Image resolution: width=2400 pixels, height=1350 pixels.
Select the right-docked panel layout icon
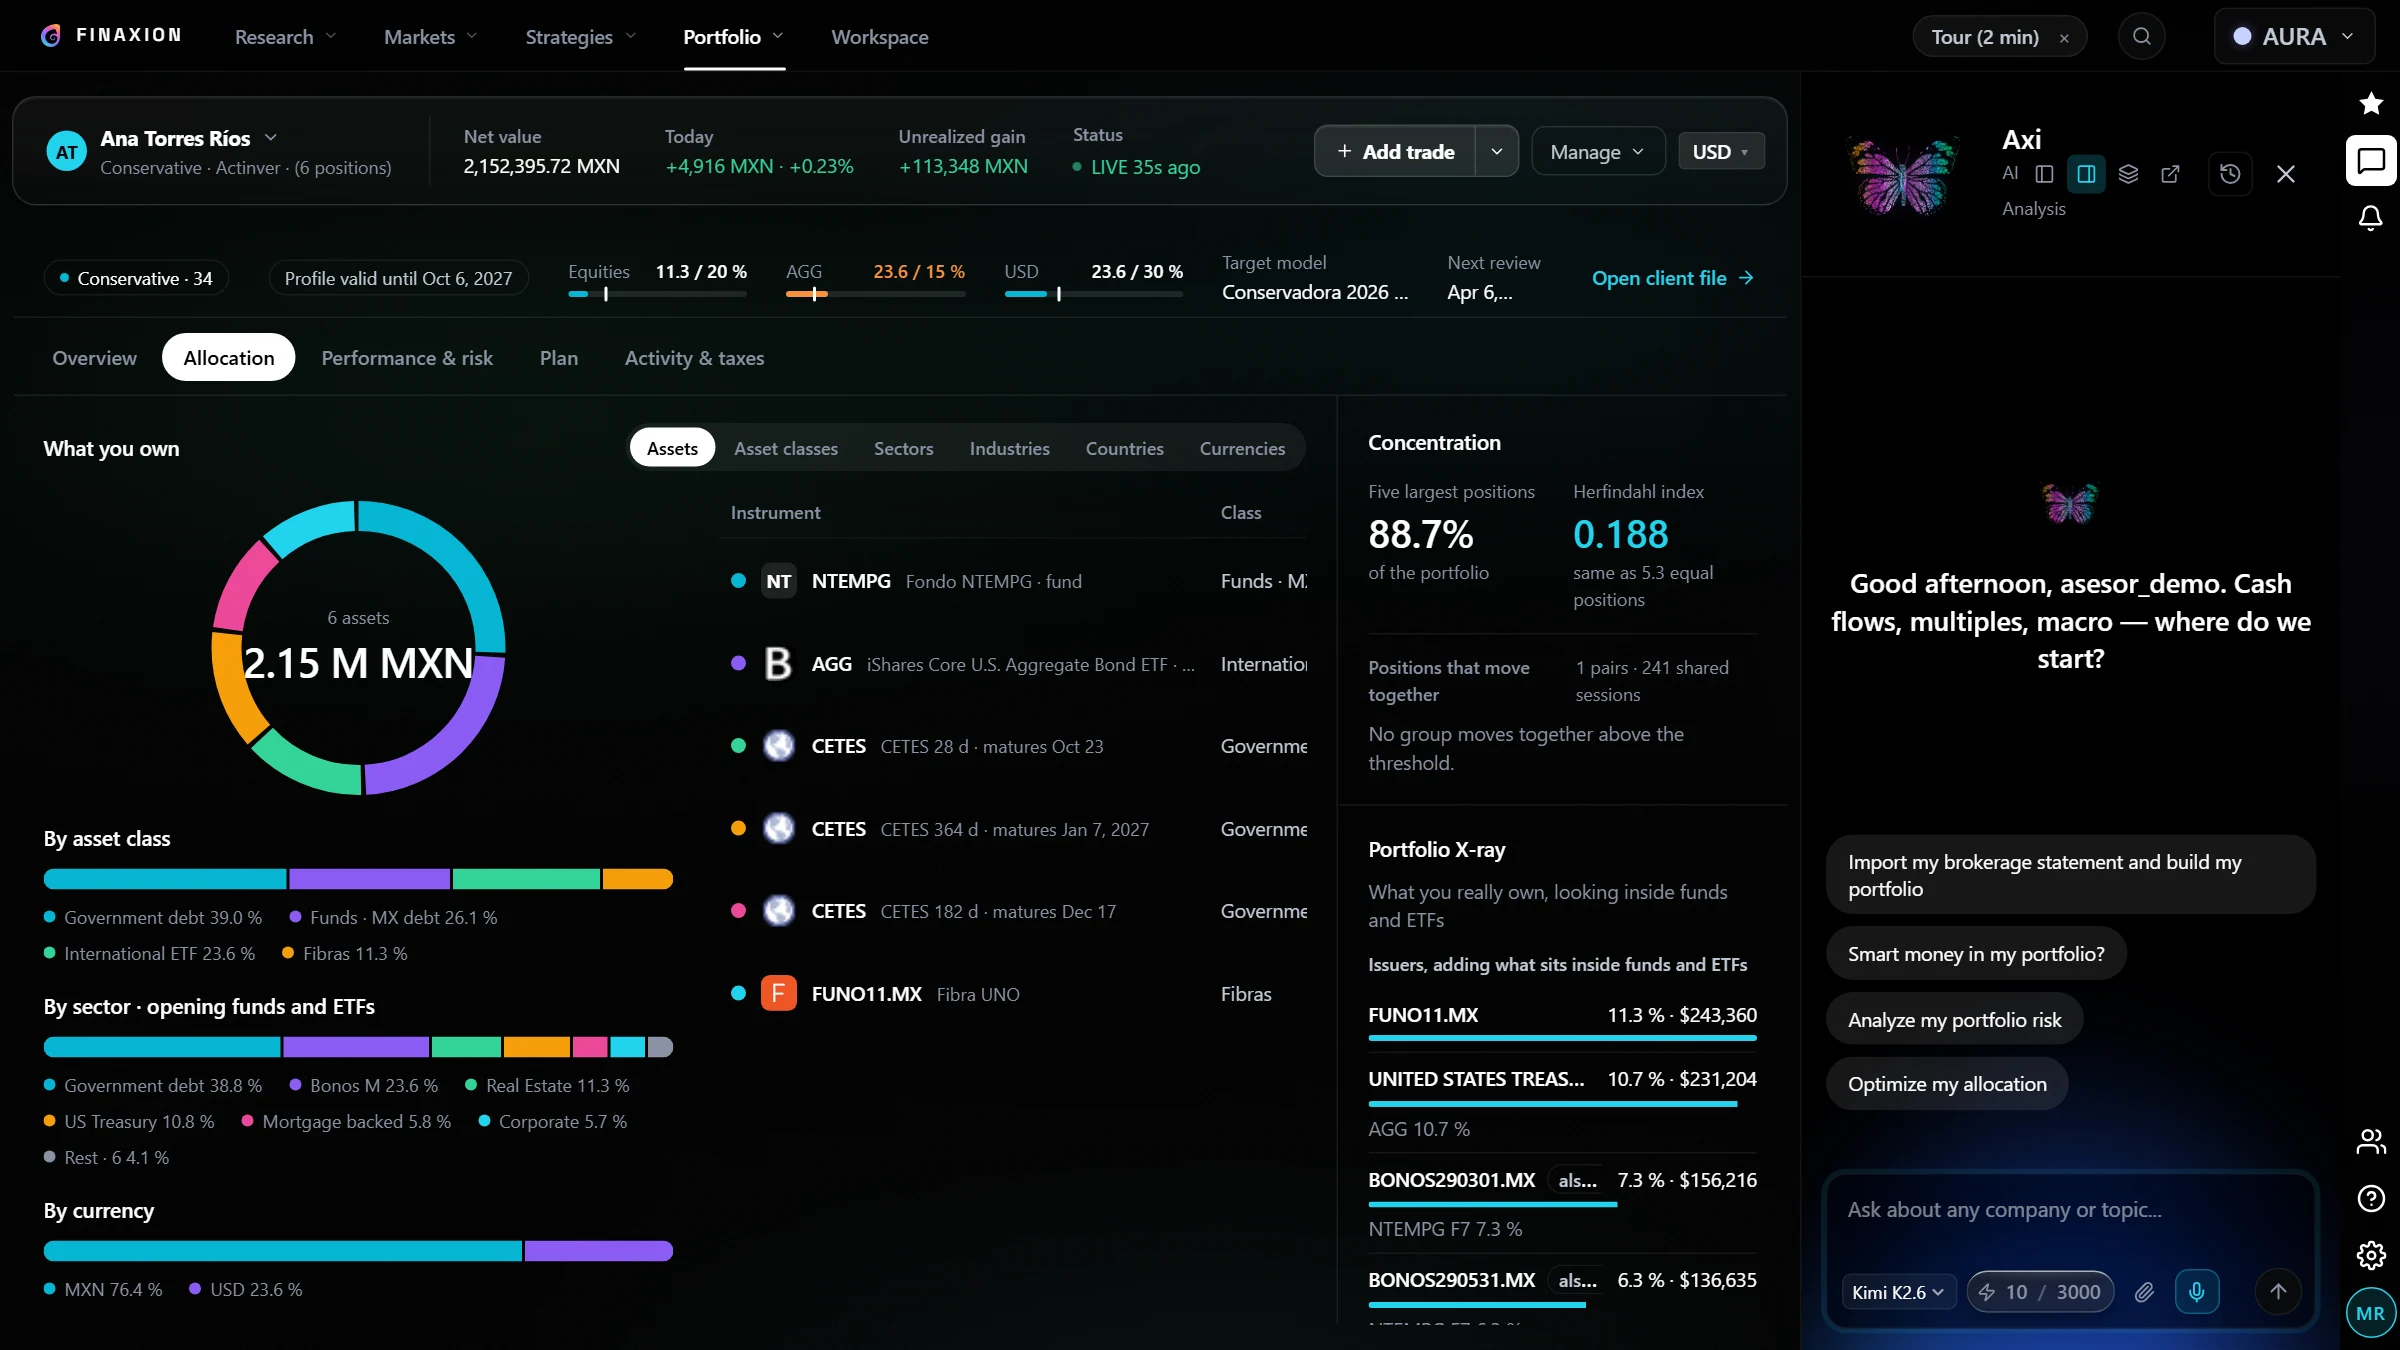[2086, 174]
